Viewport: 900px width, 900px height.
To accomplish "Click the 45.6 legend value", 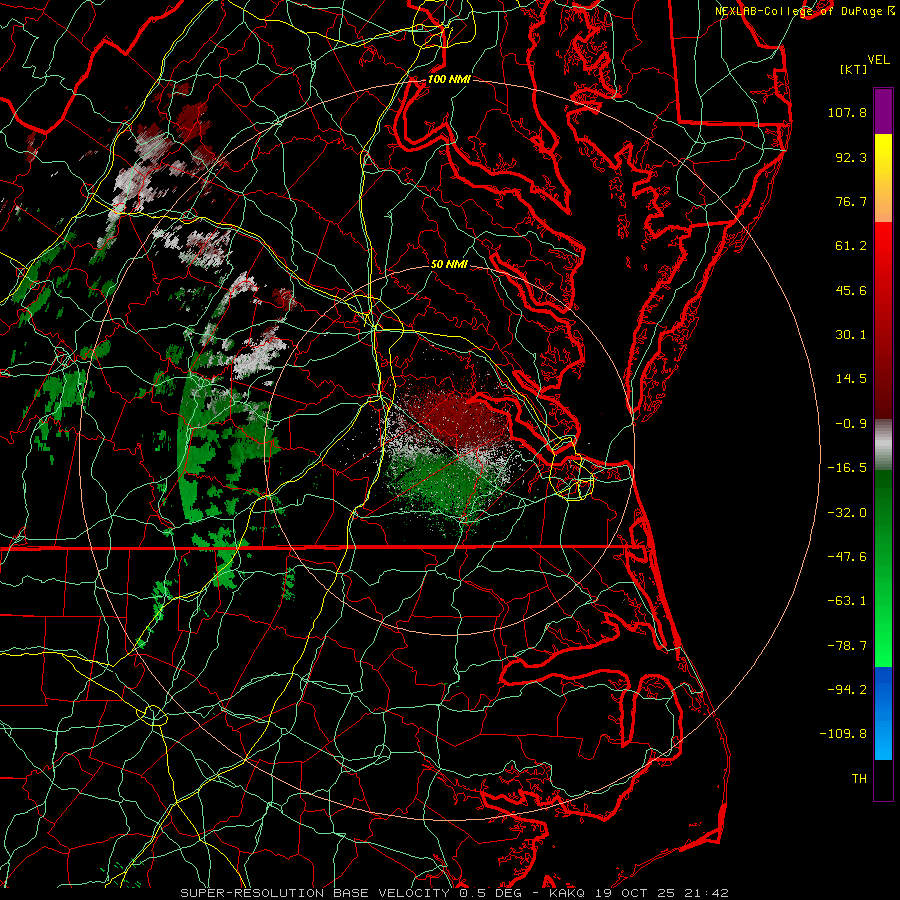I will point(851,290).
